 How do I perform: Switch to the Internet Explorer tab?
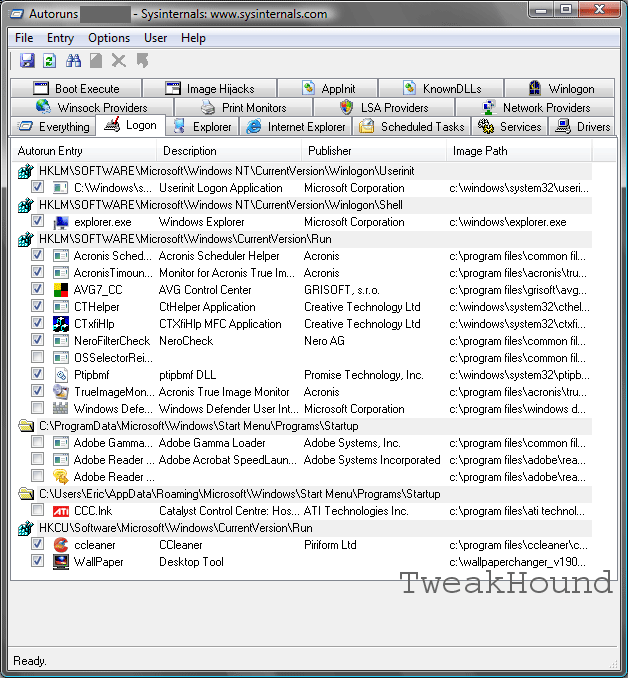296,127
